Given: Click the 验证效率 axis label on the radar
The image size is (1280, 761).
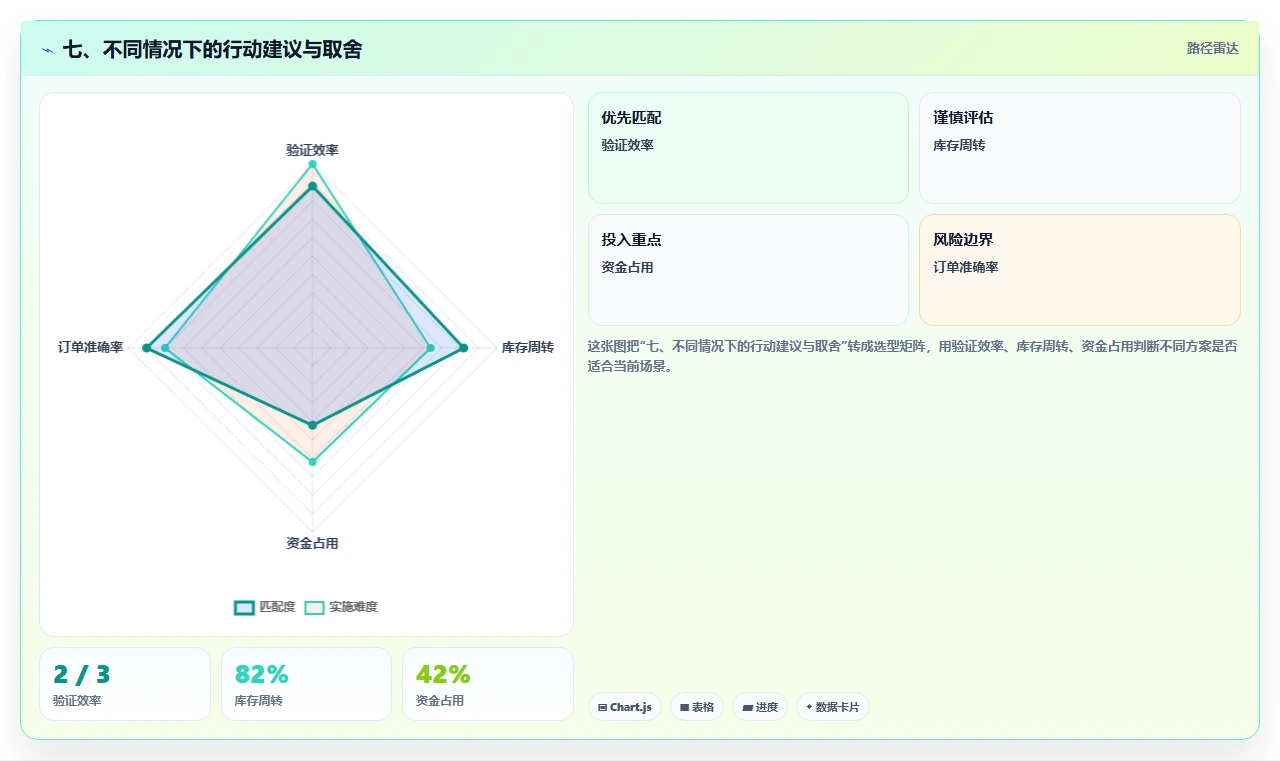Looking at the screenshot, I should (x=312, y=150).
